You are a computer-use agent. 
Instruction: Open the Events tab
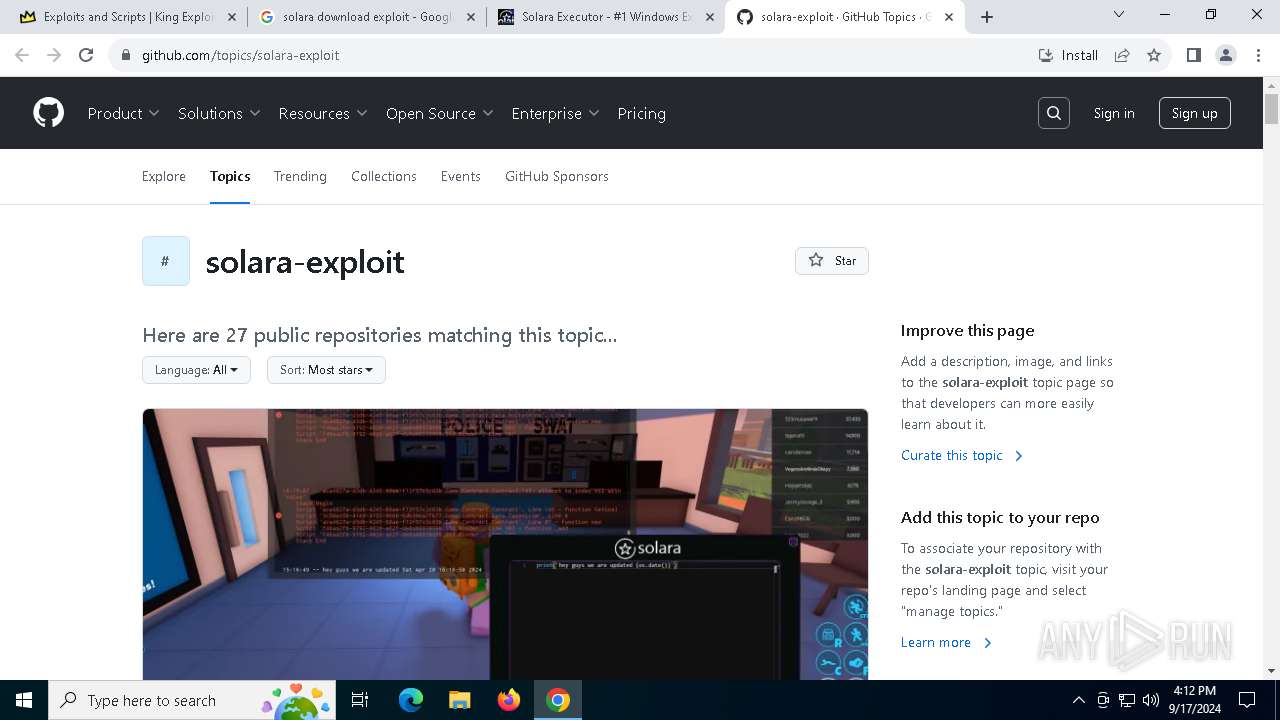coord(461,176)
